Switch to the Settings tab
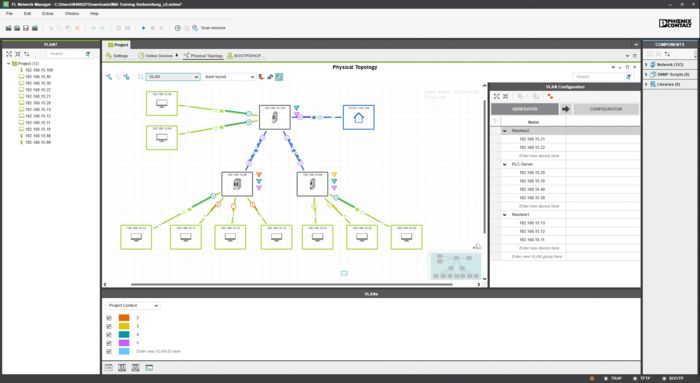This screenshot has width=700, height=383. pyautogui.click(x=117, y=56)
